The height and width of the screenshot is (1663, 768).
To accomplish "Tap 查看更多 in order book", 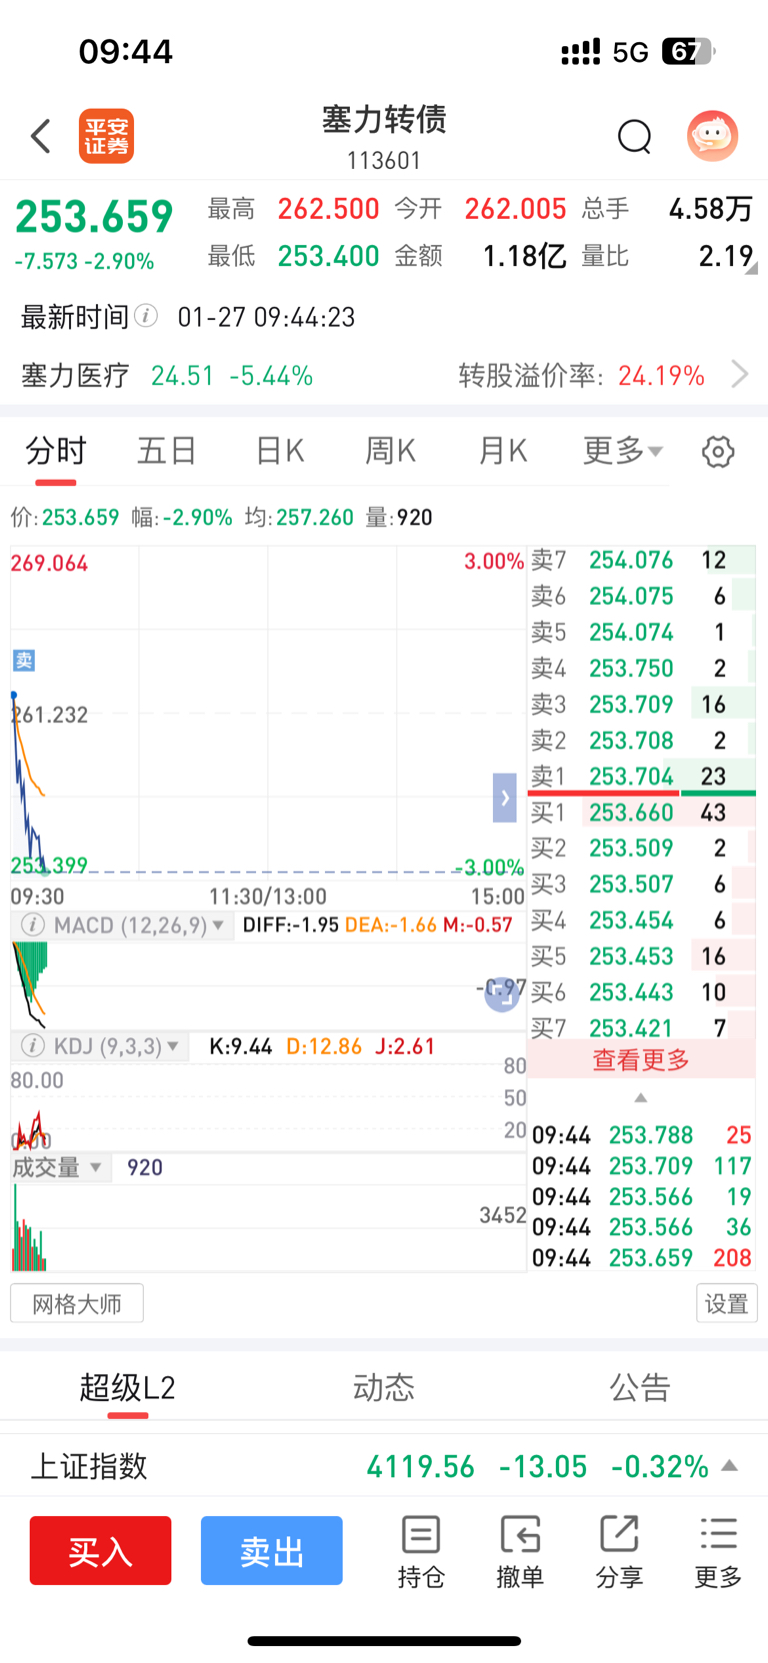I will pyautogui.click(x=641, y=1060).
